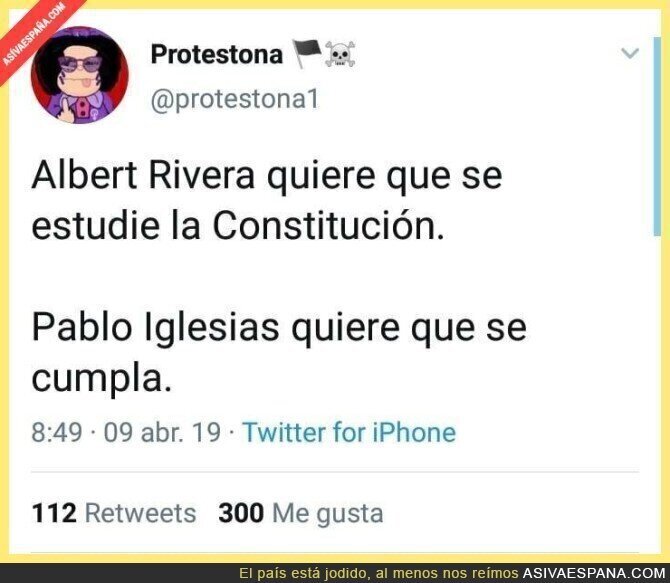670x583 pixels.
Task: Click the number 112 in the retweet count
Action: tap(54, 513)
